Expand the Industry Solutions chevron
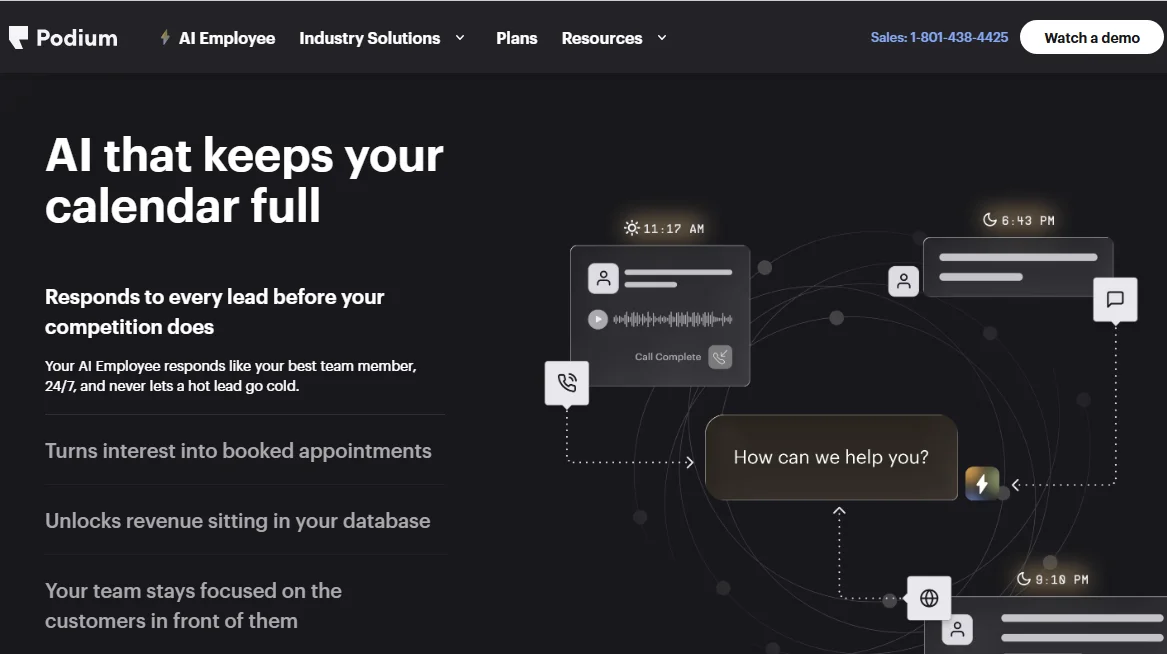The image size is (1167, 654). coord(460,38)
